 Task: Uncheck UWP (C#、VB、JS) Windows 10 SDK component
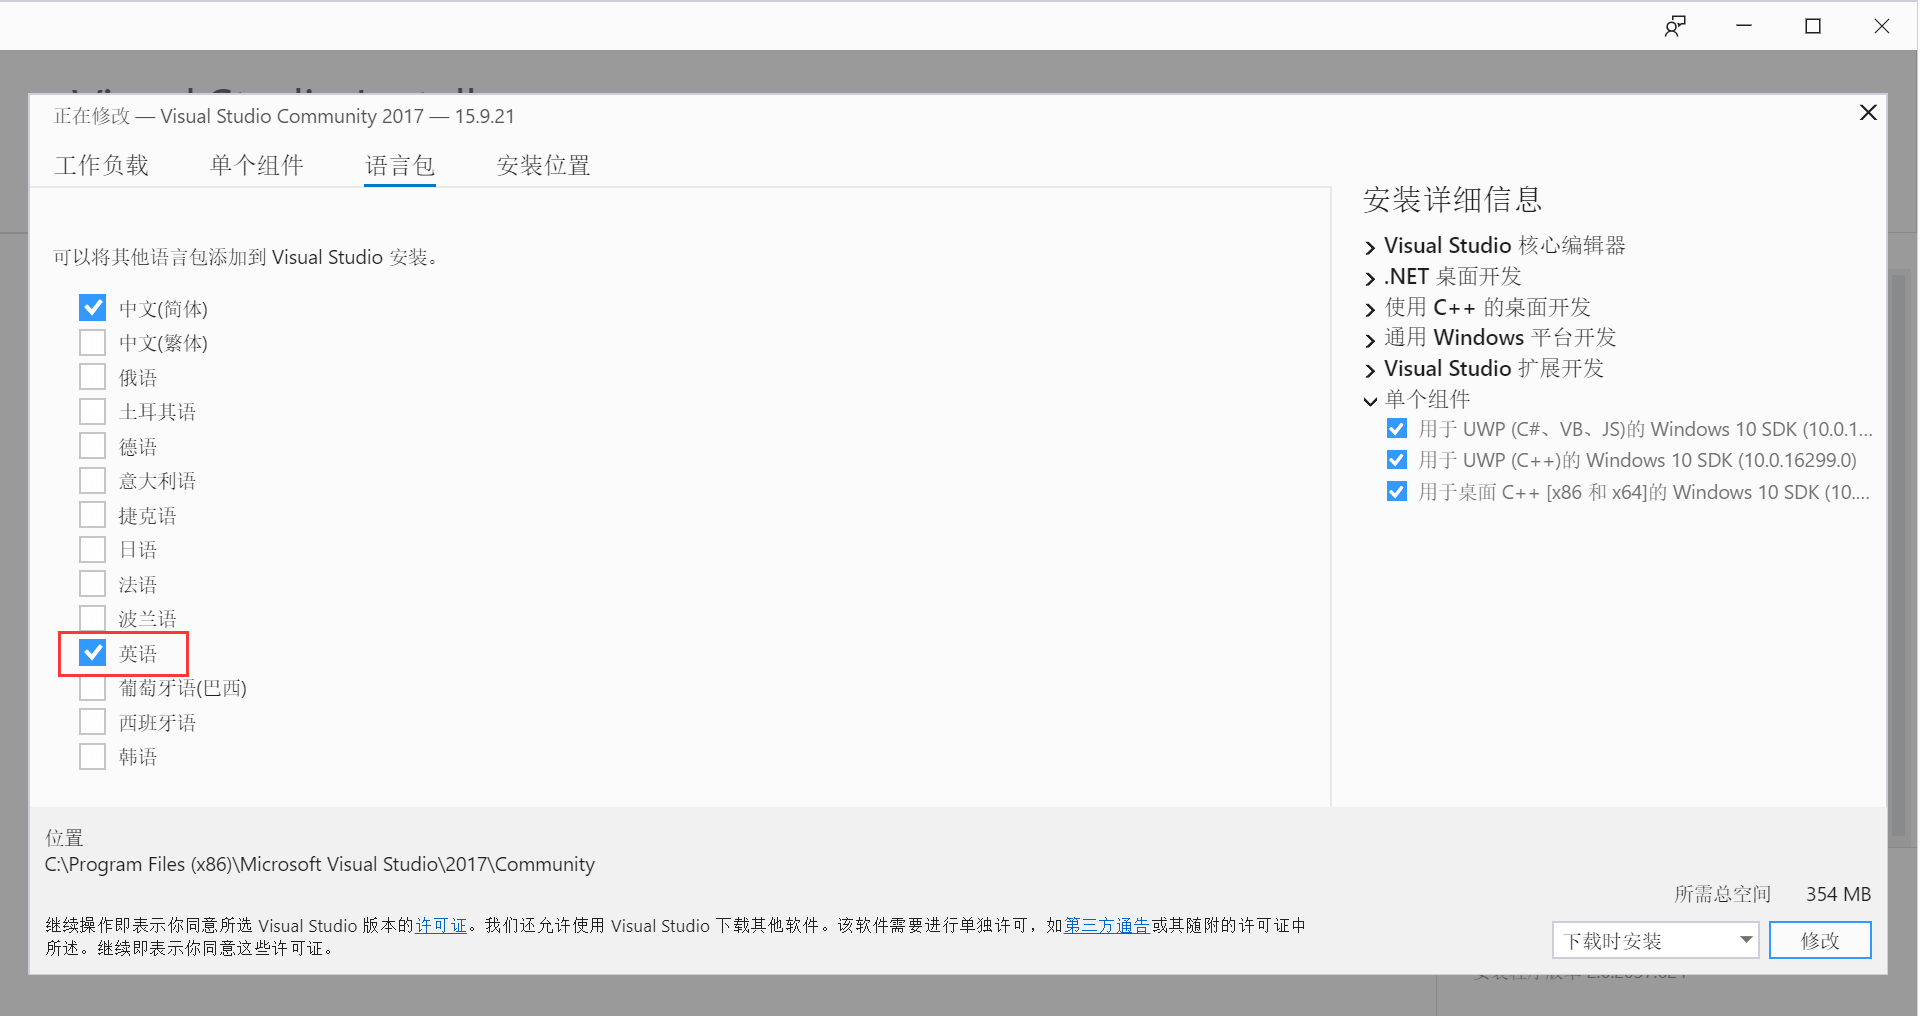tap(1397, 429)
